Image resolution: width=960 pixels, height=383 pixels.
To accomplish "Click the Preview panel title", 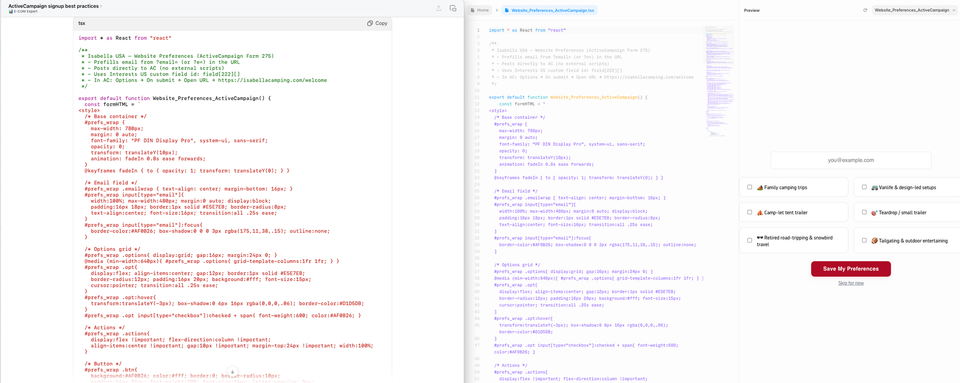I will click(751, 10).
